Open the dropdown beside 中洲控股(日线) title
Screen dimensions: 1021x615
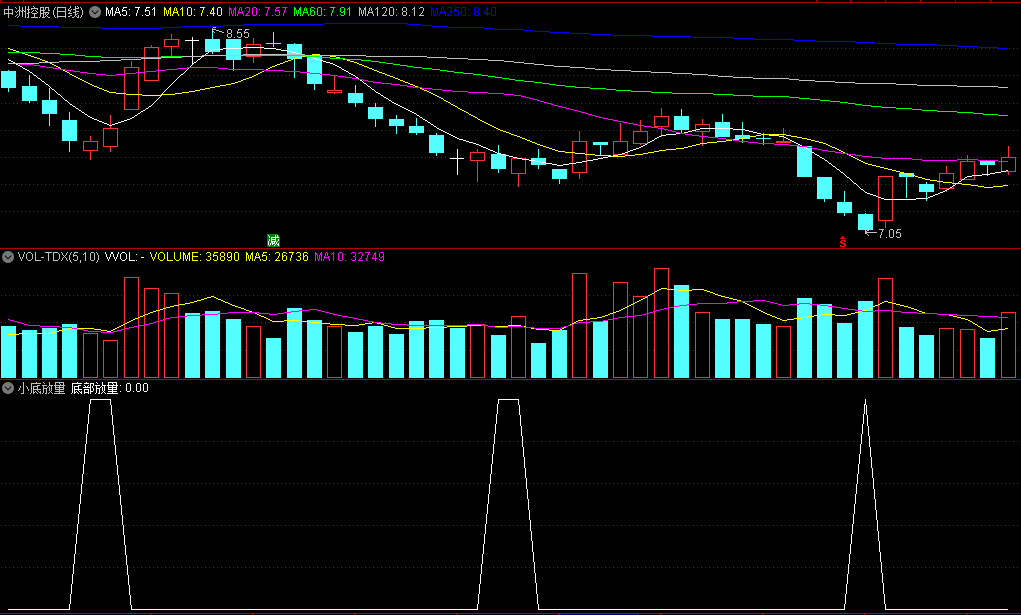pos(95,12)
